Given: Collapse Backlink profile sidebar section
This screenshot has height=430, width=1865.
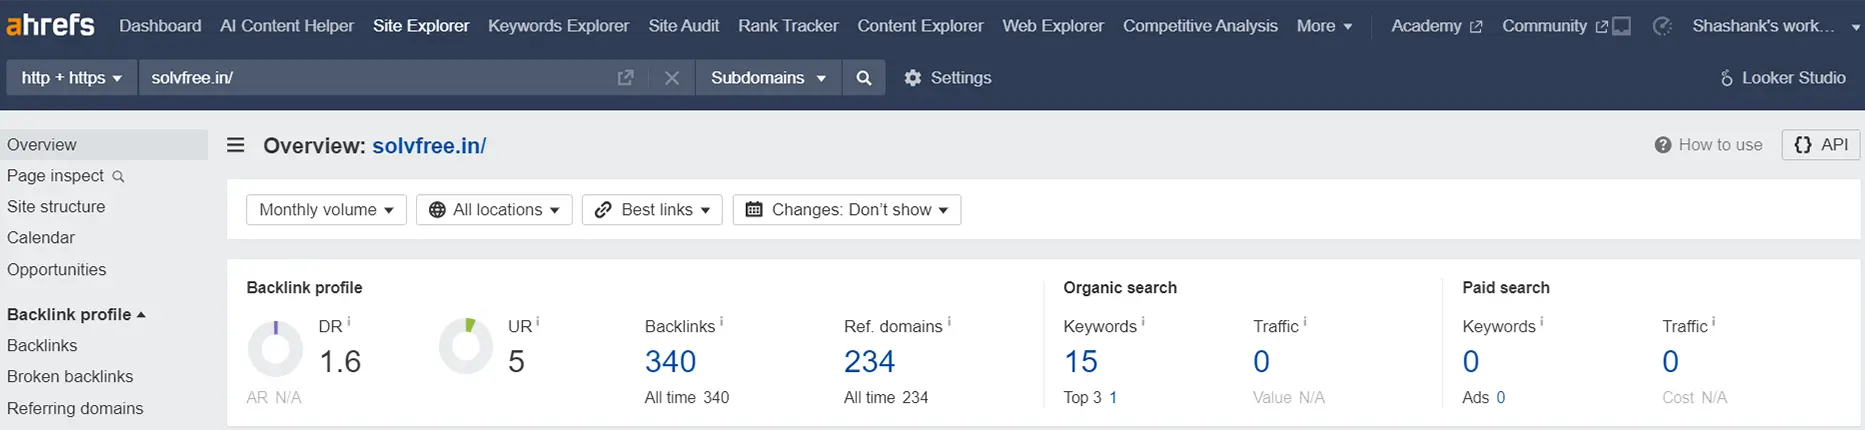Looking at the screenshot, I should [x=76, y=314].
